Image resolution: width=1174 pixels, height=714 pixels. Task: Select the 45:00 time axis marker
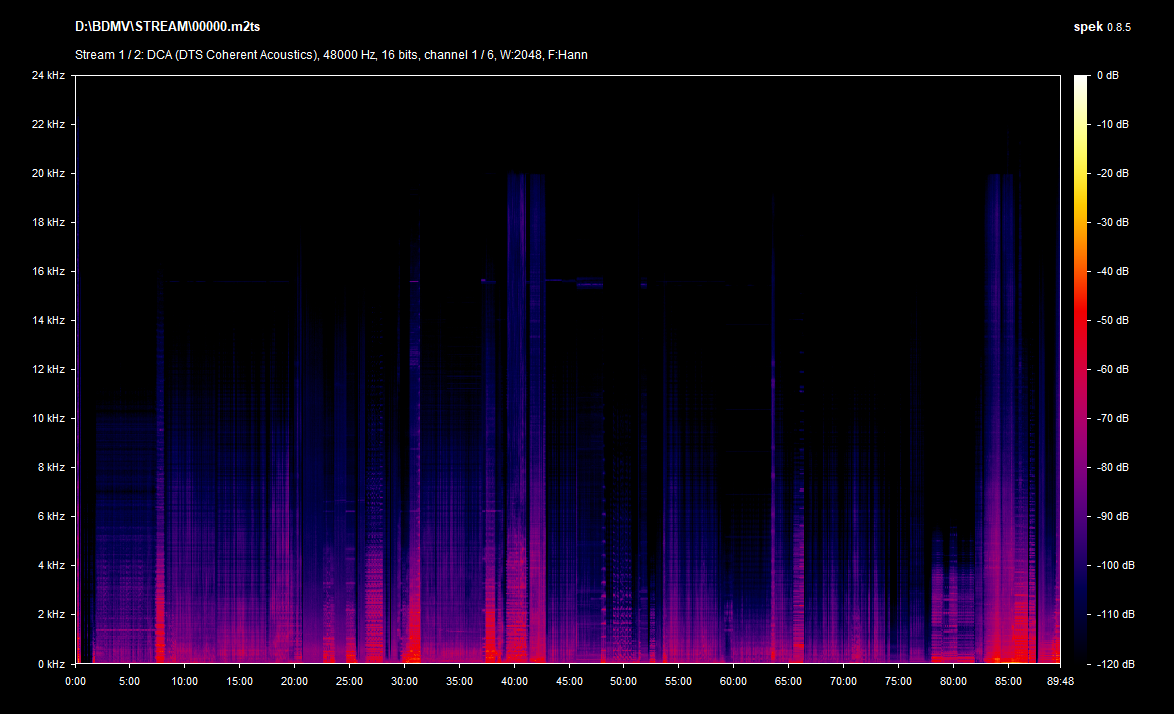click(x=568, y=682)
